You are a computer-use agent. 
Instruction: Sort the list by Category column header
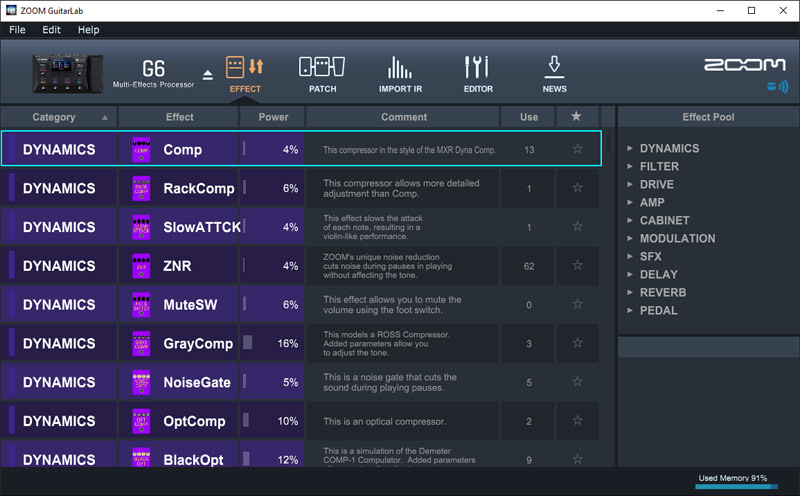click(x=59, y=117)
